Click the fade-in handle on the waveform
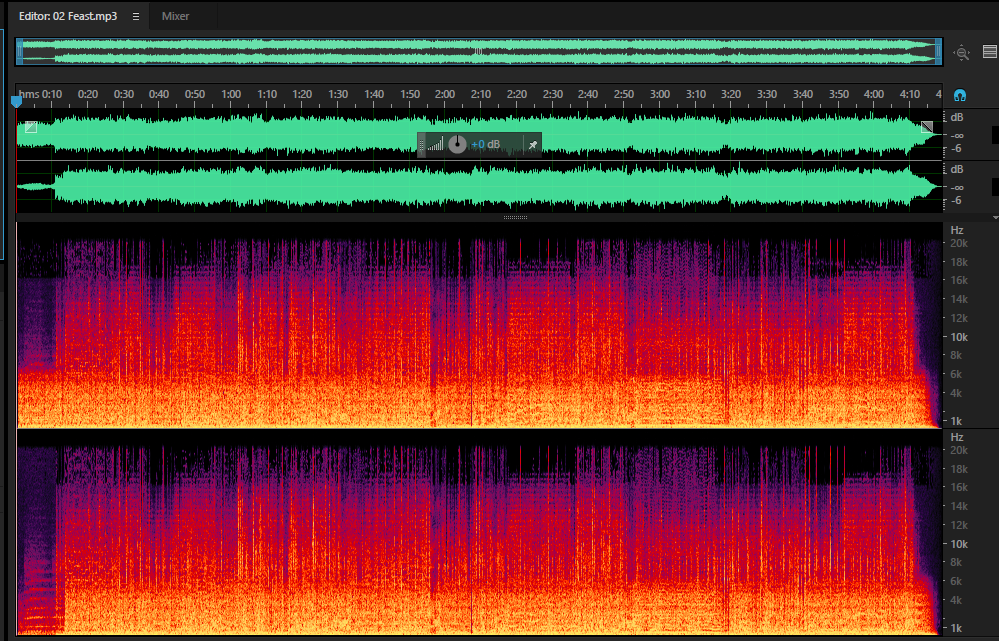The width and height of the screenshot is (999, 641). (x=31, y=127)
